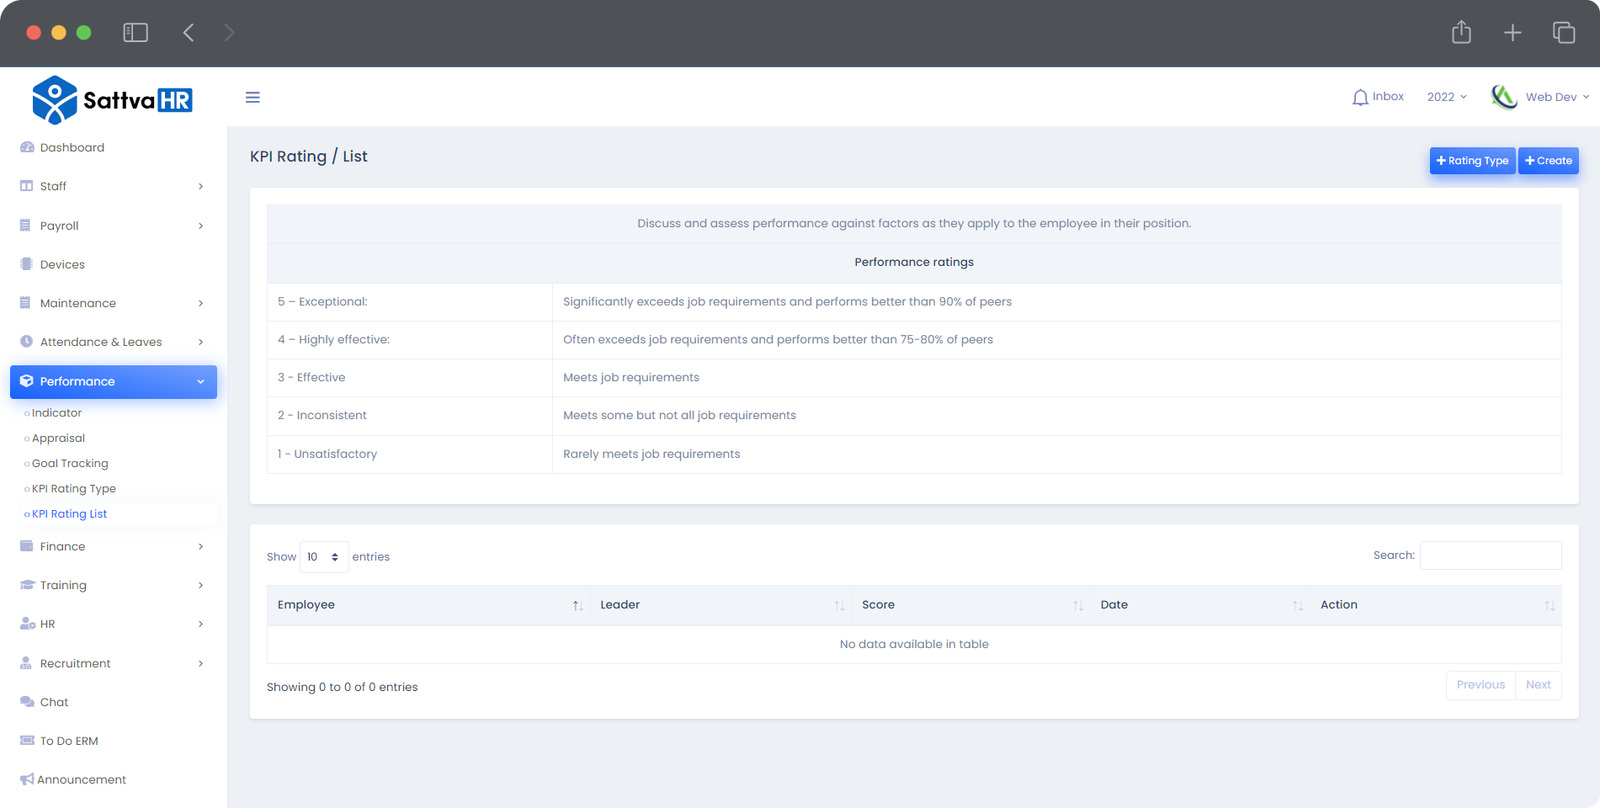Click the hamburger menu icon
Viewport: 1600px width, 808px height.
tap(253, 97)
